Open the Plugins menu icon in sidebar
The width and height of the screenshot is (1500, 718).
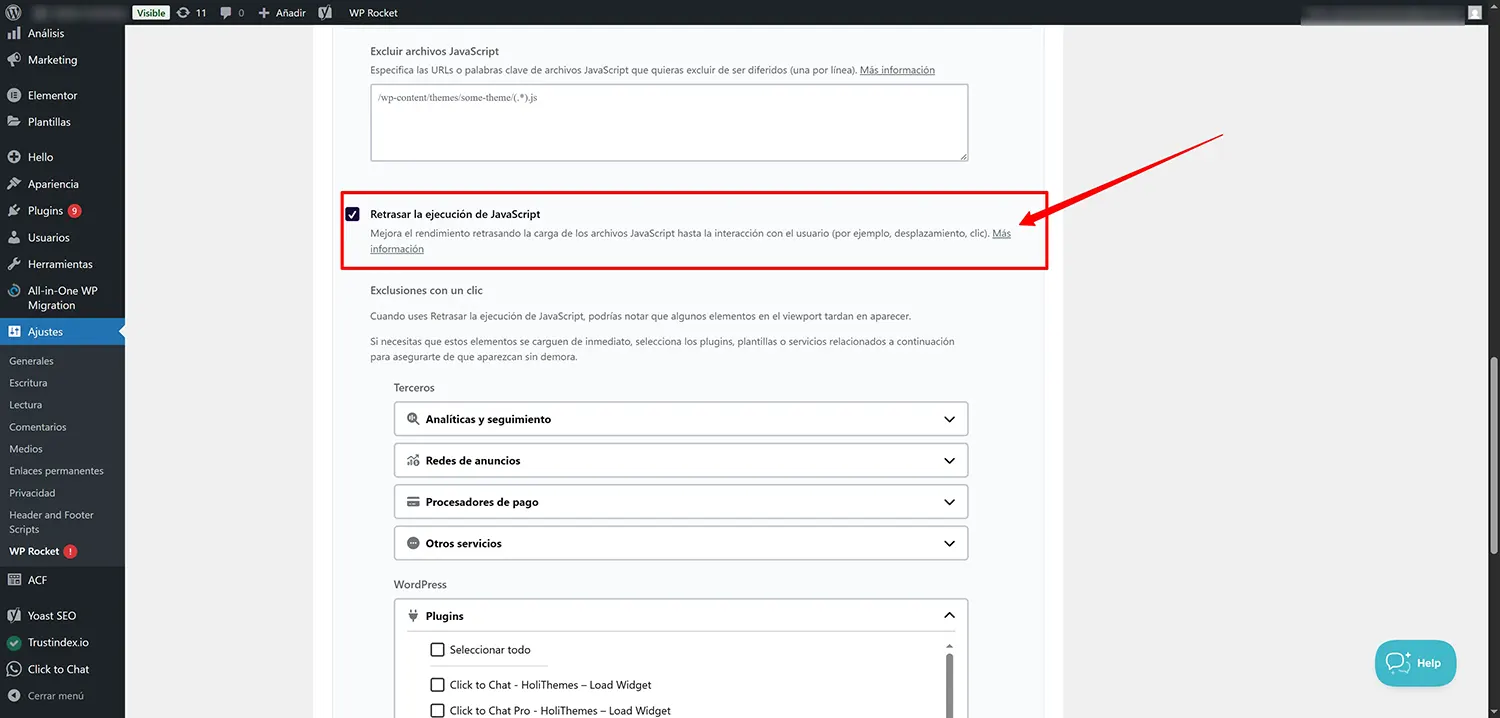click(x=14, y=211)
